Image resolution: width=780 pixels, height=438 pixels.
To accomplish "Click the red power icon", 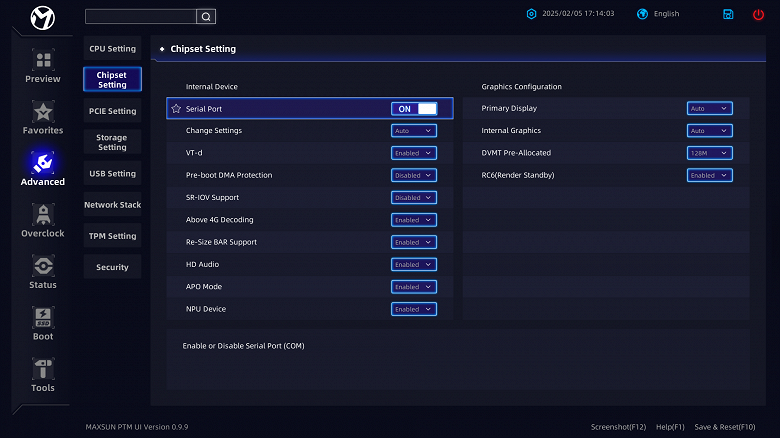I will click(758, 14).
